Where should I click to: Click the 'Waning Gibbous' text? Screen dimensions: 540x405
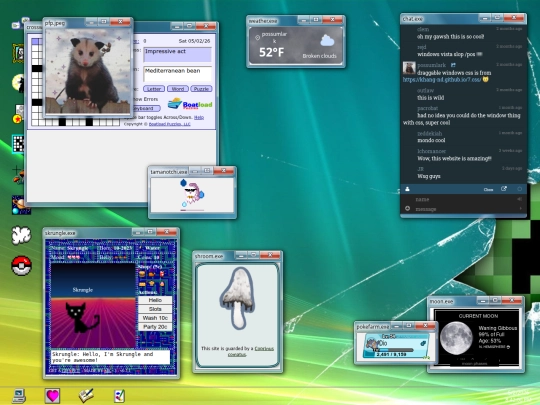click(x=498, y=328)
